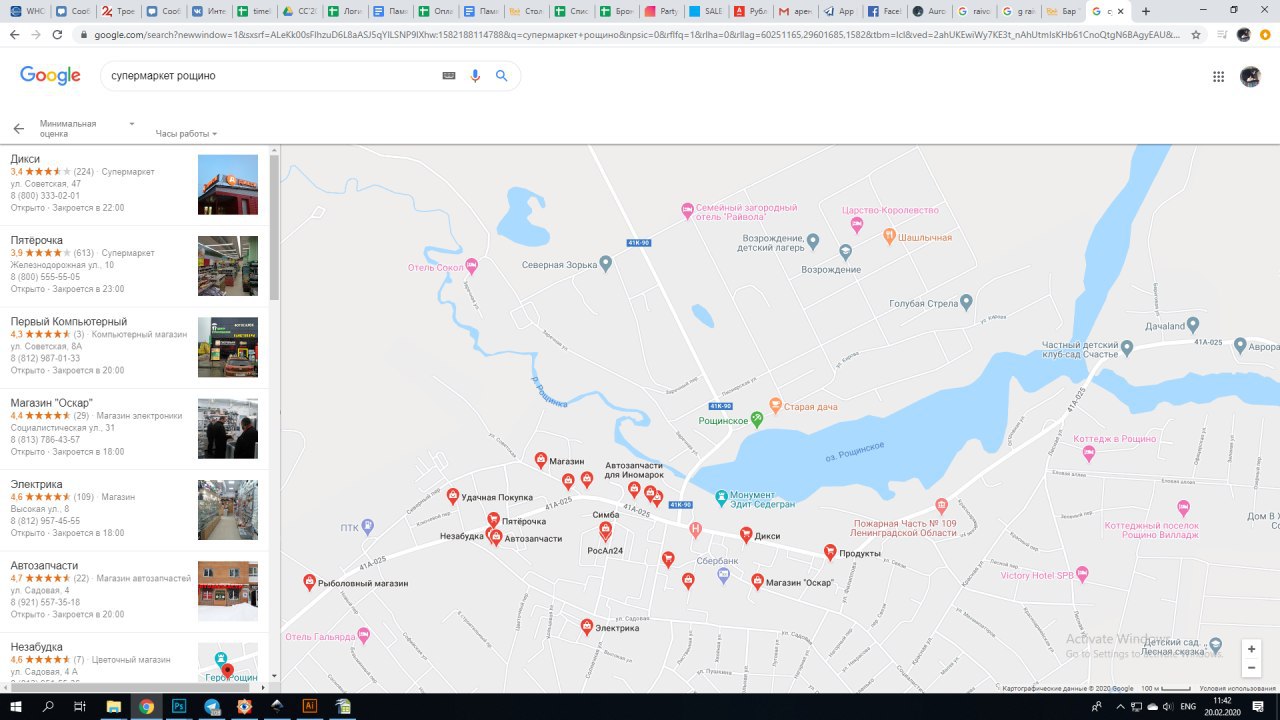Click the РосАл24 map marker

click(x=605, y=531)
